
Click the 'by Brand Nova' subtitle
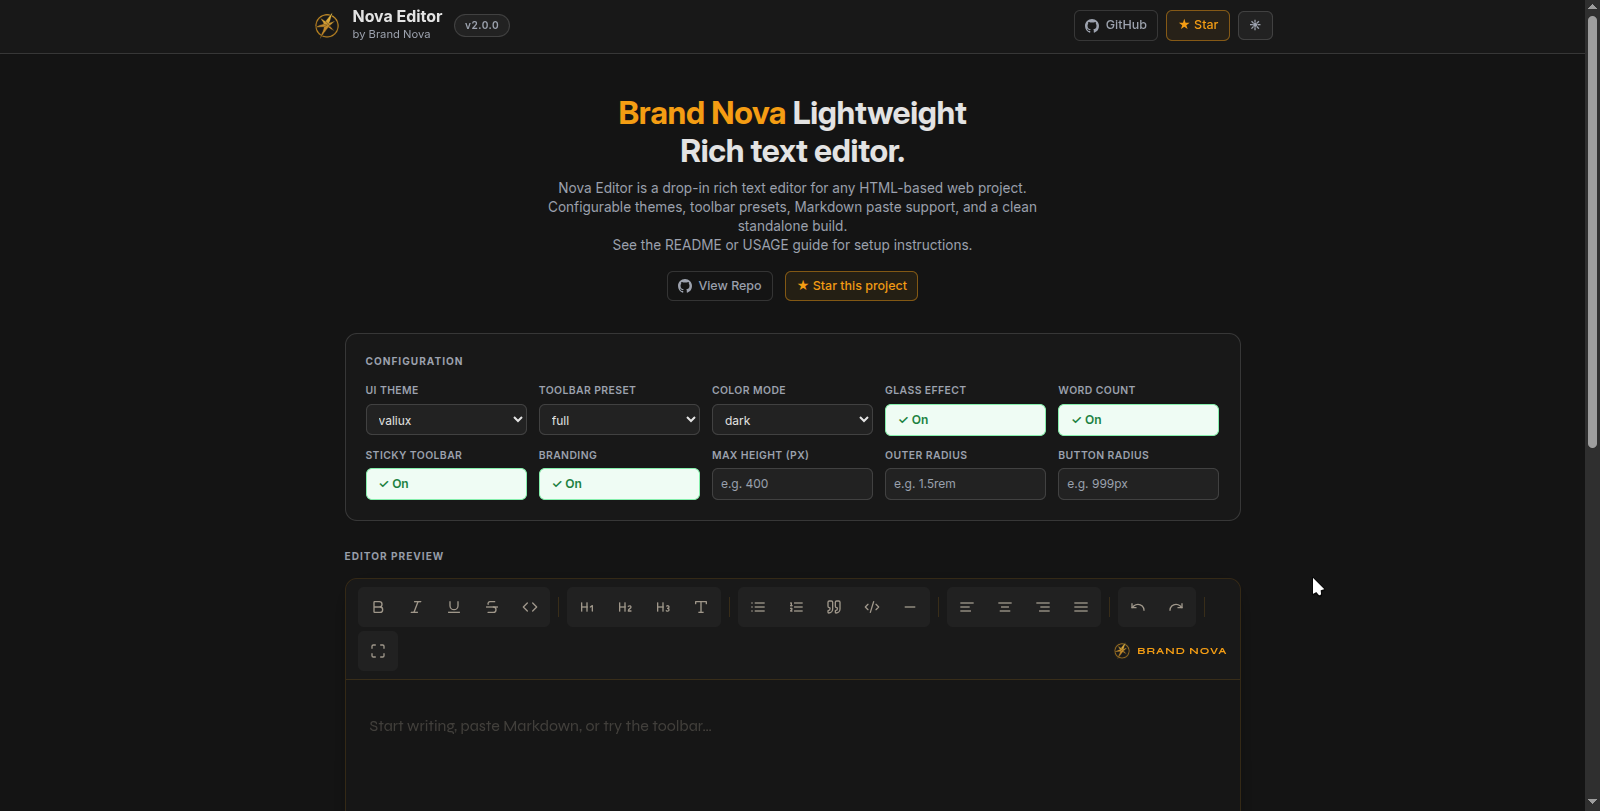391,34
